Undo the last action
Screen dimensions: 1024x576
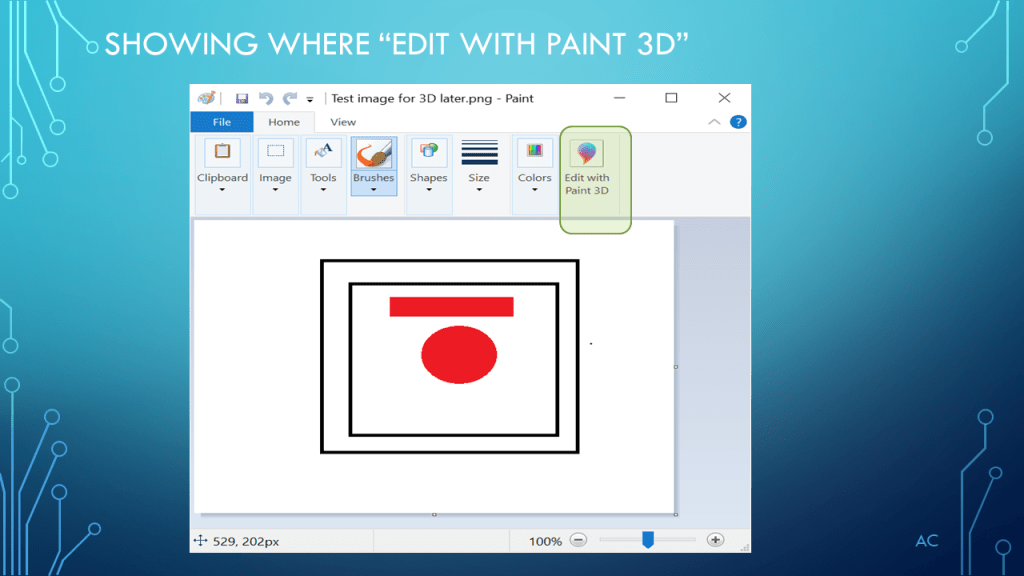pyautogui.click(x=266, y=98)
